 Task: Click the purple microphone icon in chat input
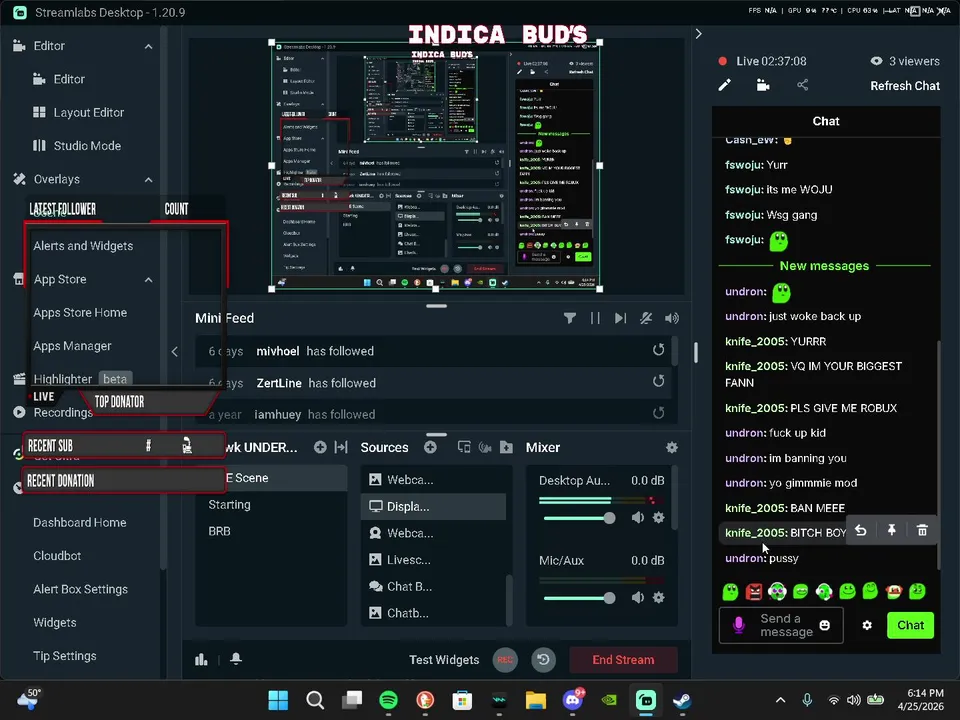[738, 625]
